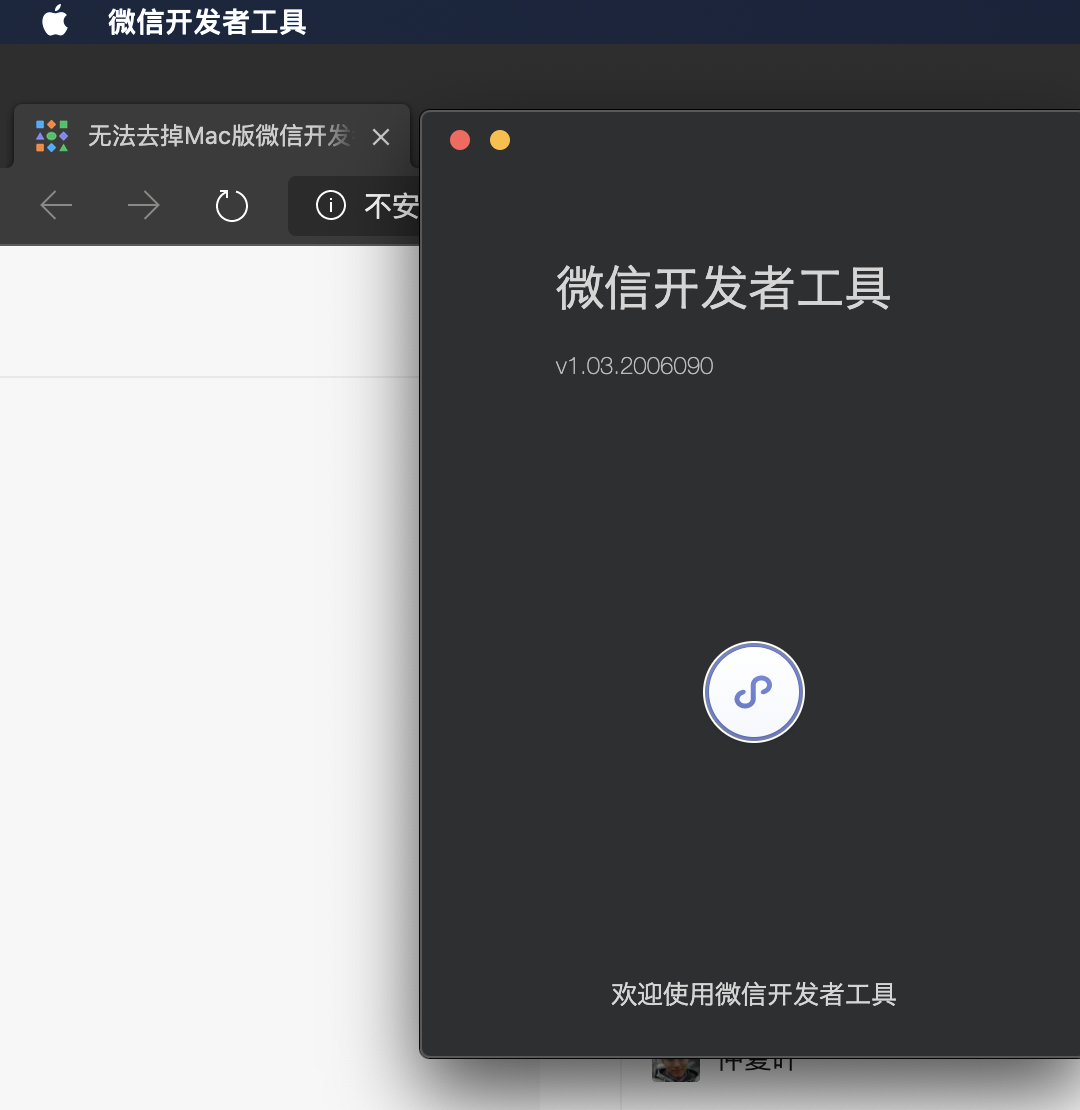
Task: Click the mini program logo icon
Action: (x=754, y=692)
